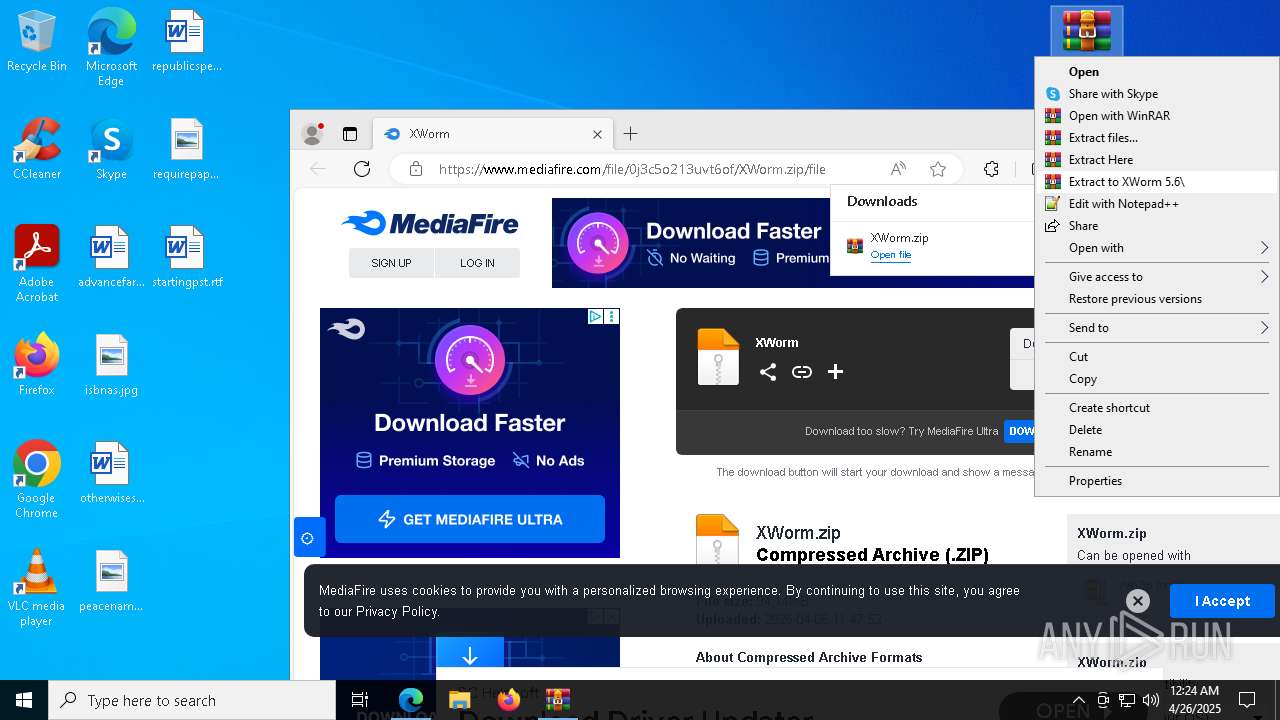This screenshot has width=1280, height=720.
Task: Copy link icon for XWorm file
Action: click(802, 372)
